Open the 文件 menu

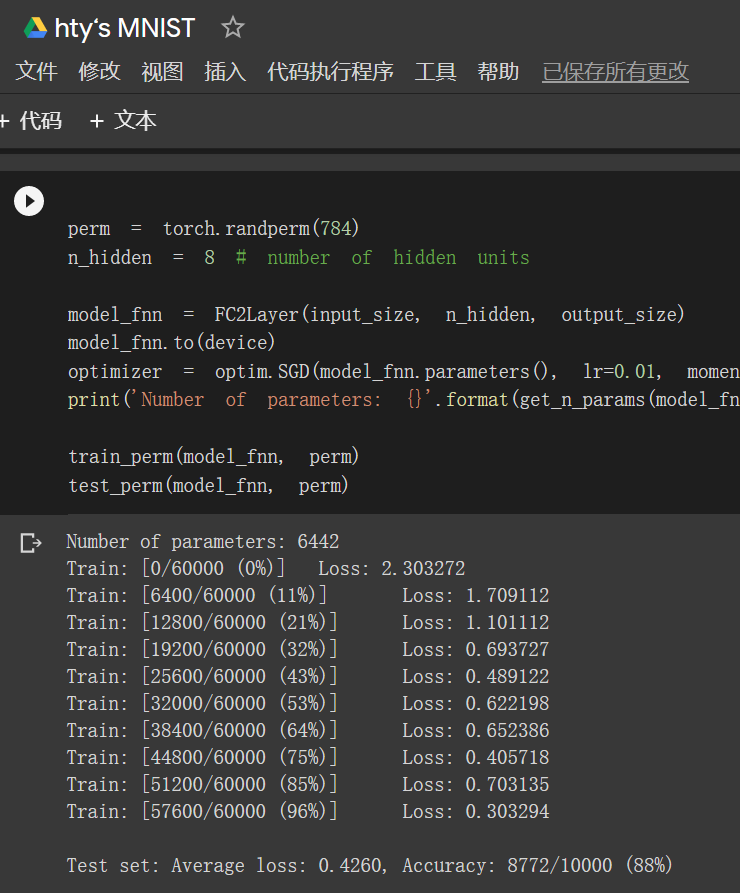36,72
